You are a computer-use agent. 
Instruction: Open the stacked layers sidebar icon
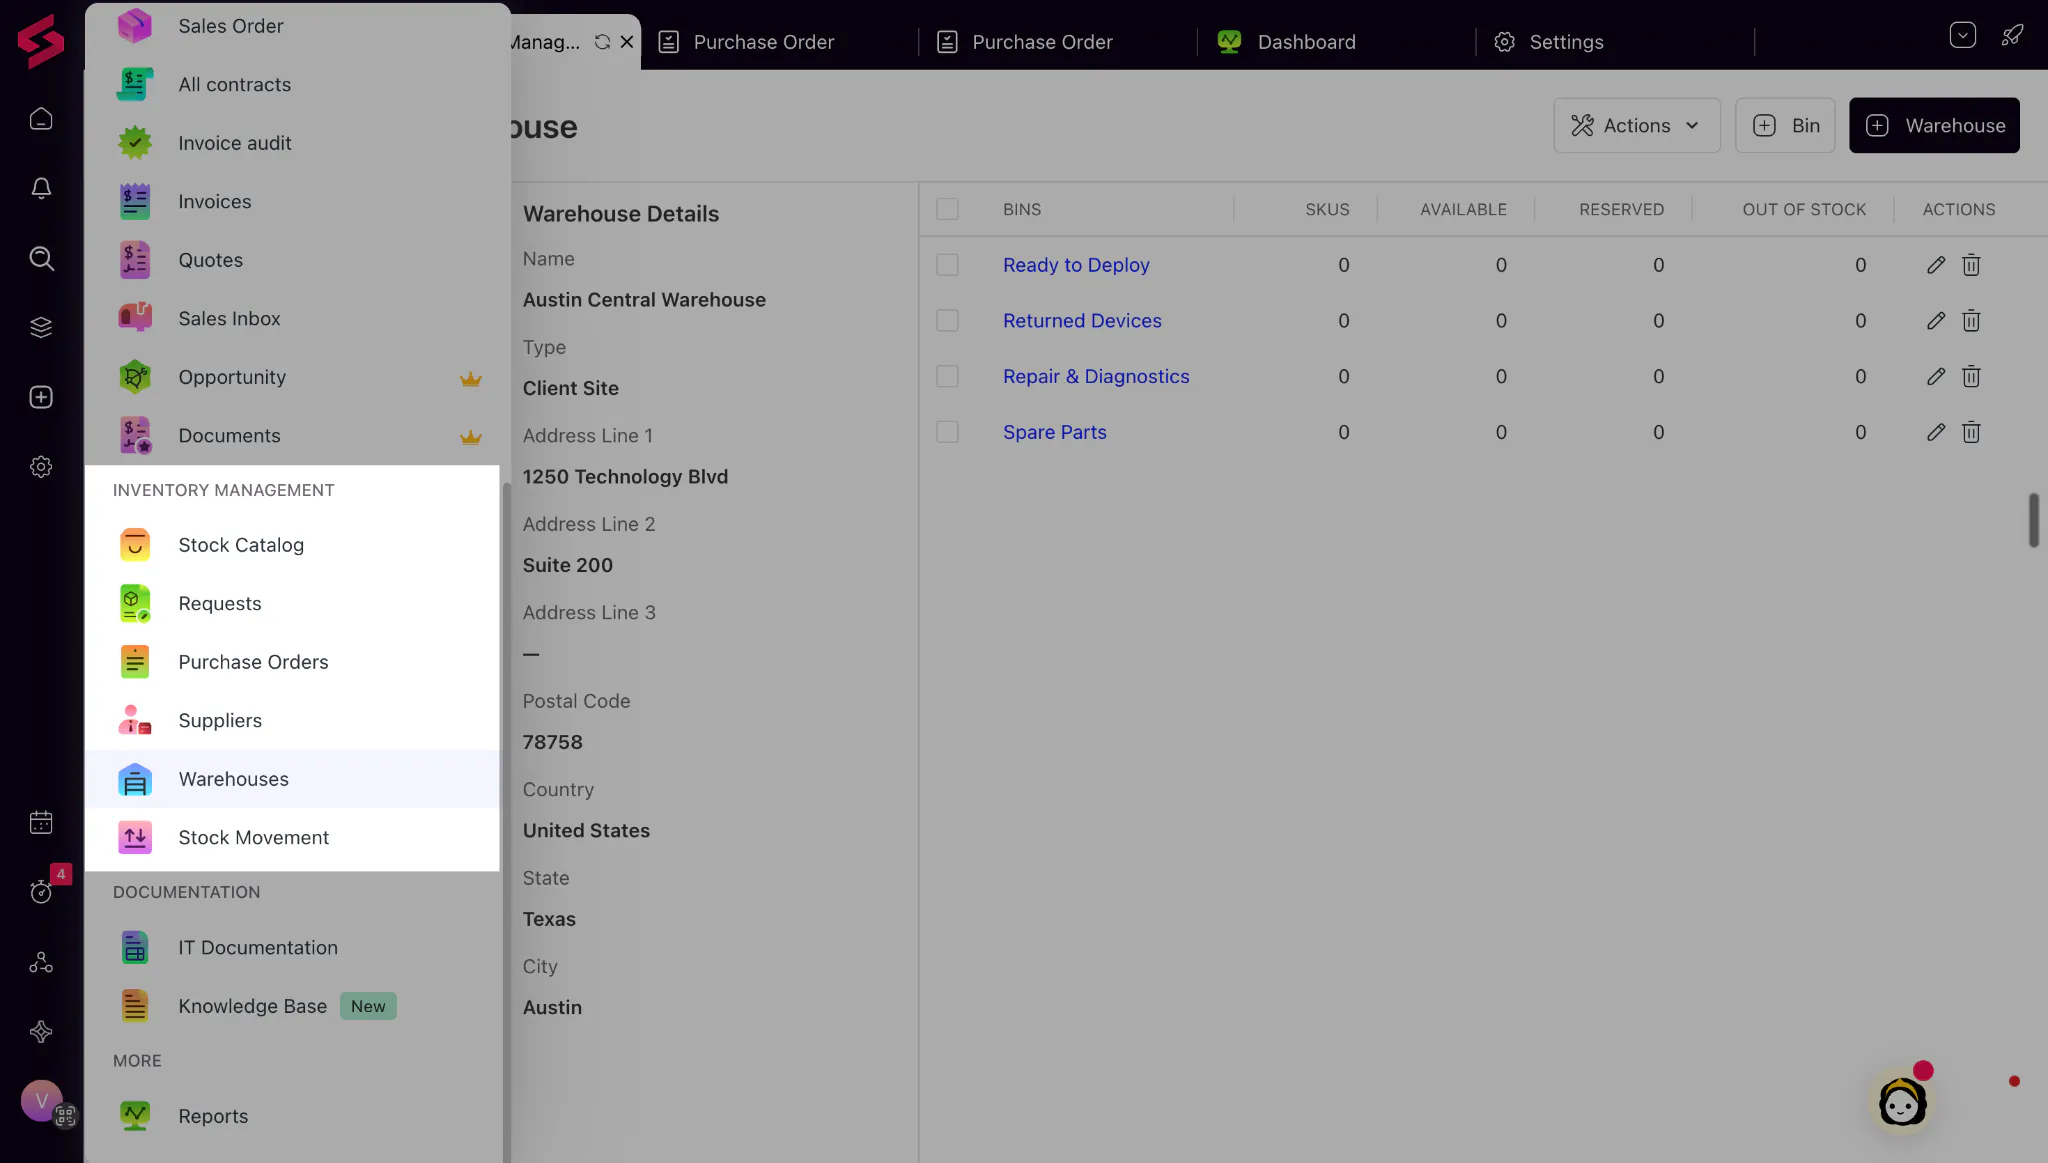[x=41, y=327]
